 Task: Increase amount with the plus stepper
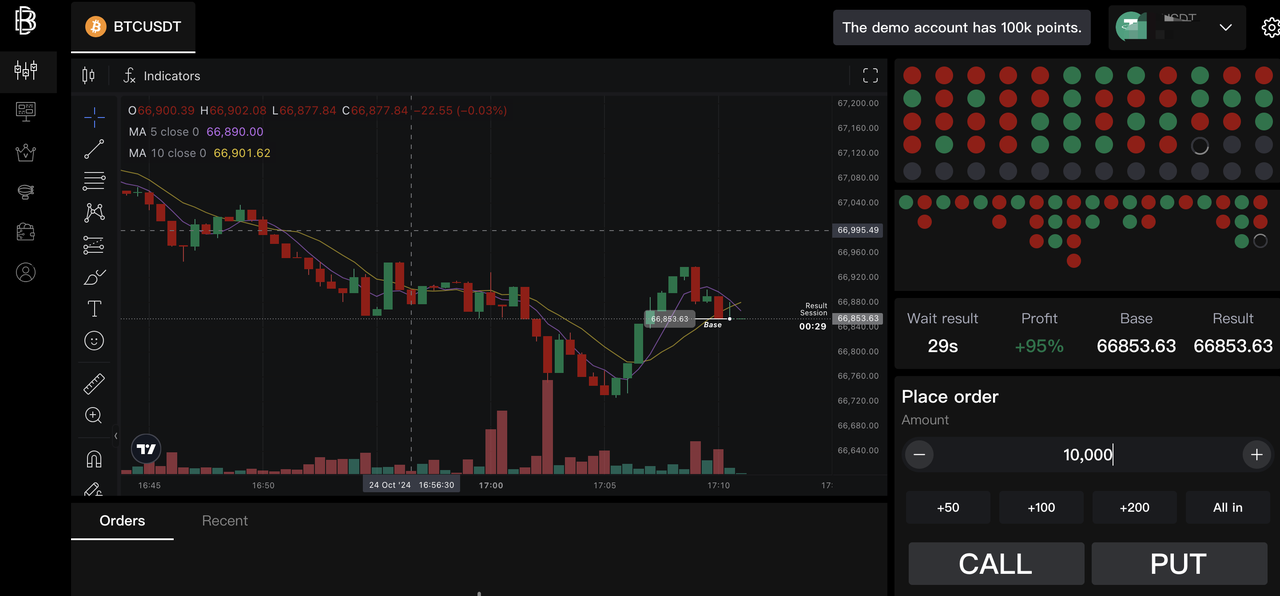point(1256,455)
